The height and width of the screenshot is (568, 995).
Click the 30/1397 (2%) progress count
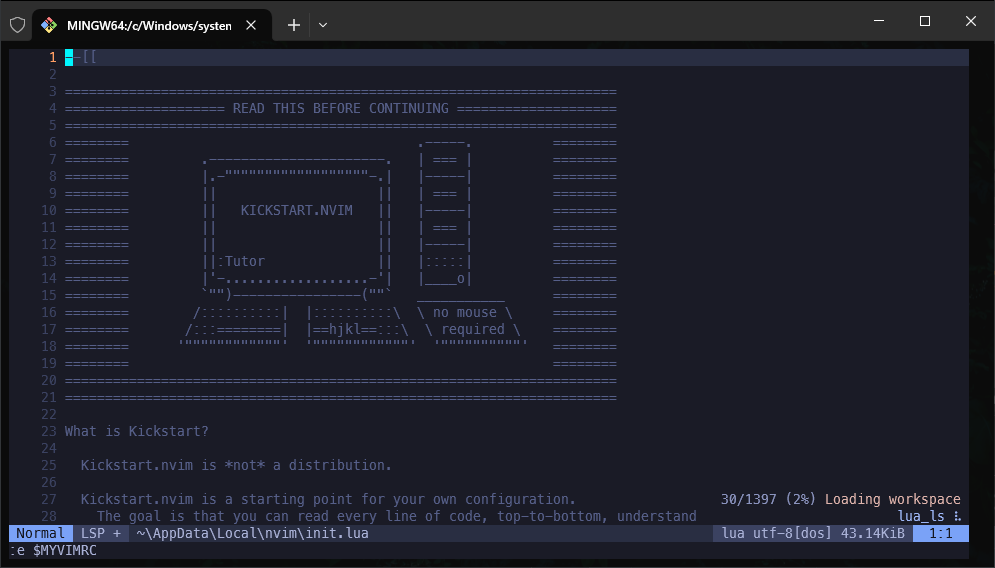click(x=768, y=499)
